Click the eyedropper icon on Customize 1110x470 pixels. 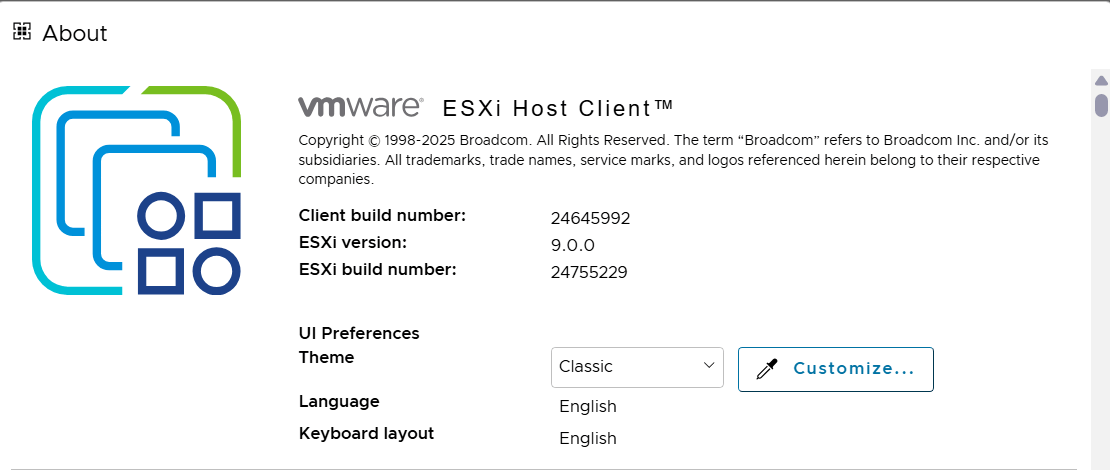coord(767,369)
